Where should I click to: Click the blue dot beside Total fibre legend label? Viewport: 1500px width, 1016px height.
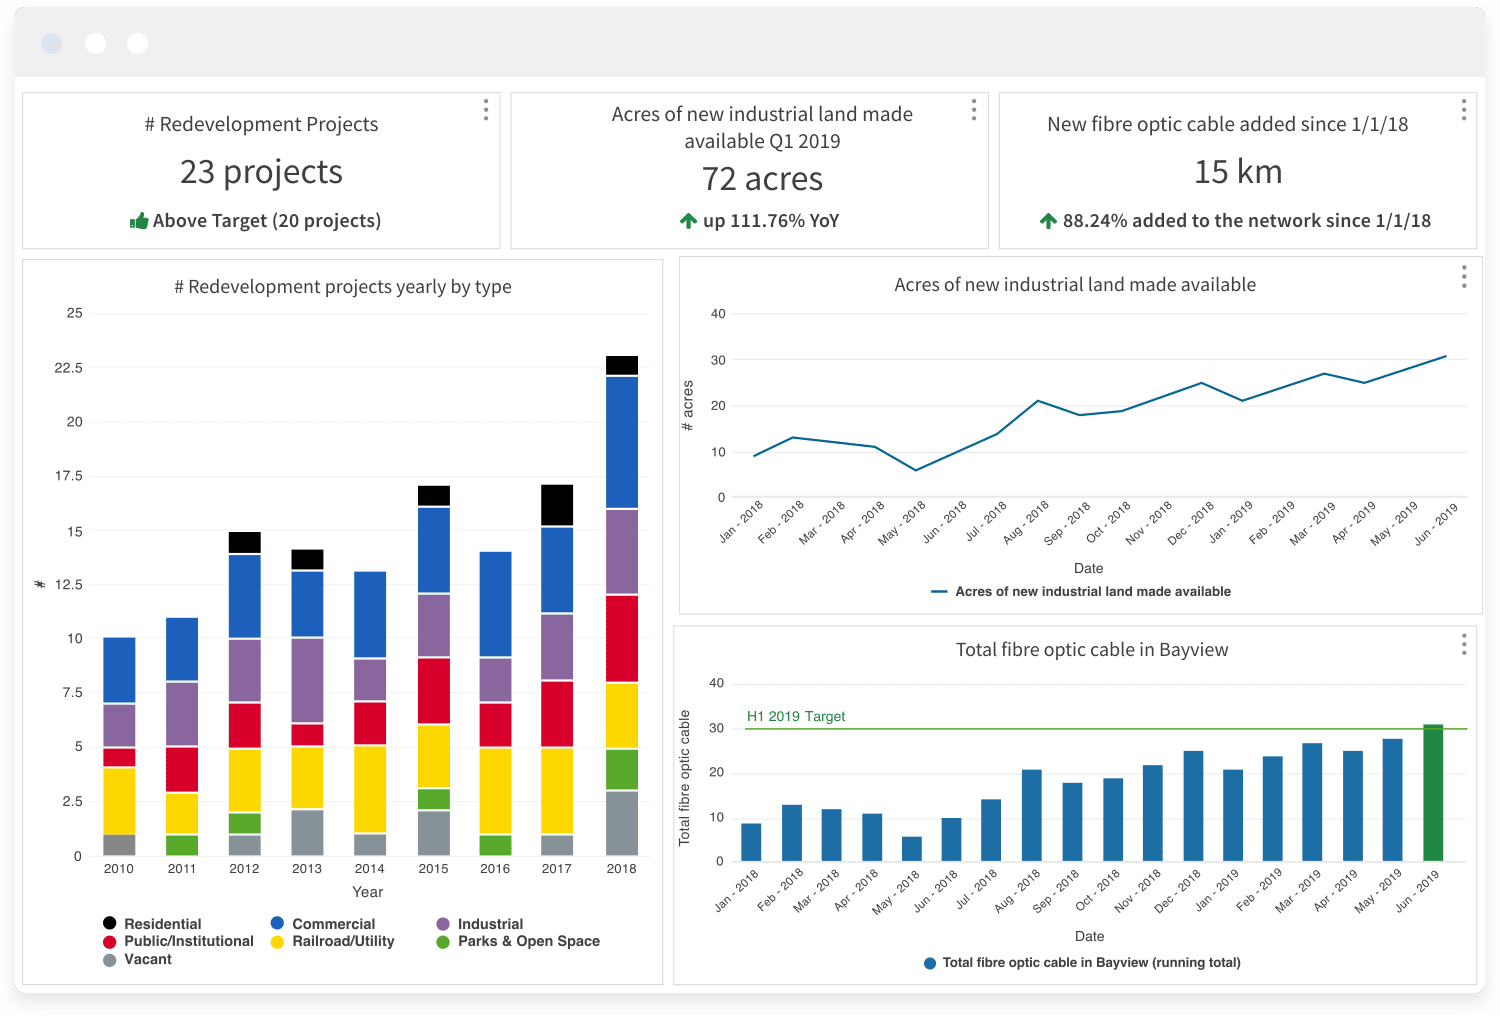tap(930, 962)
